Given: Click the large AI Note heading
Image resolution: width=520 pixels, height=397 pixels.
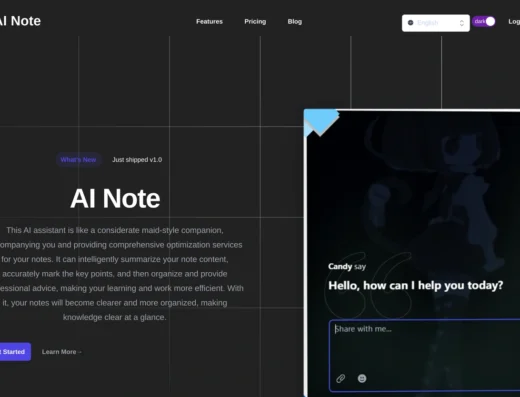Looking at the screenshot, I should click(x=115, y=199).
